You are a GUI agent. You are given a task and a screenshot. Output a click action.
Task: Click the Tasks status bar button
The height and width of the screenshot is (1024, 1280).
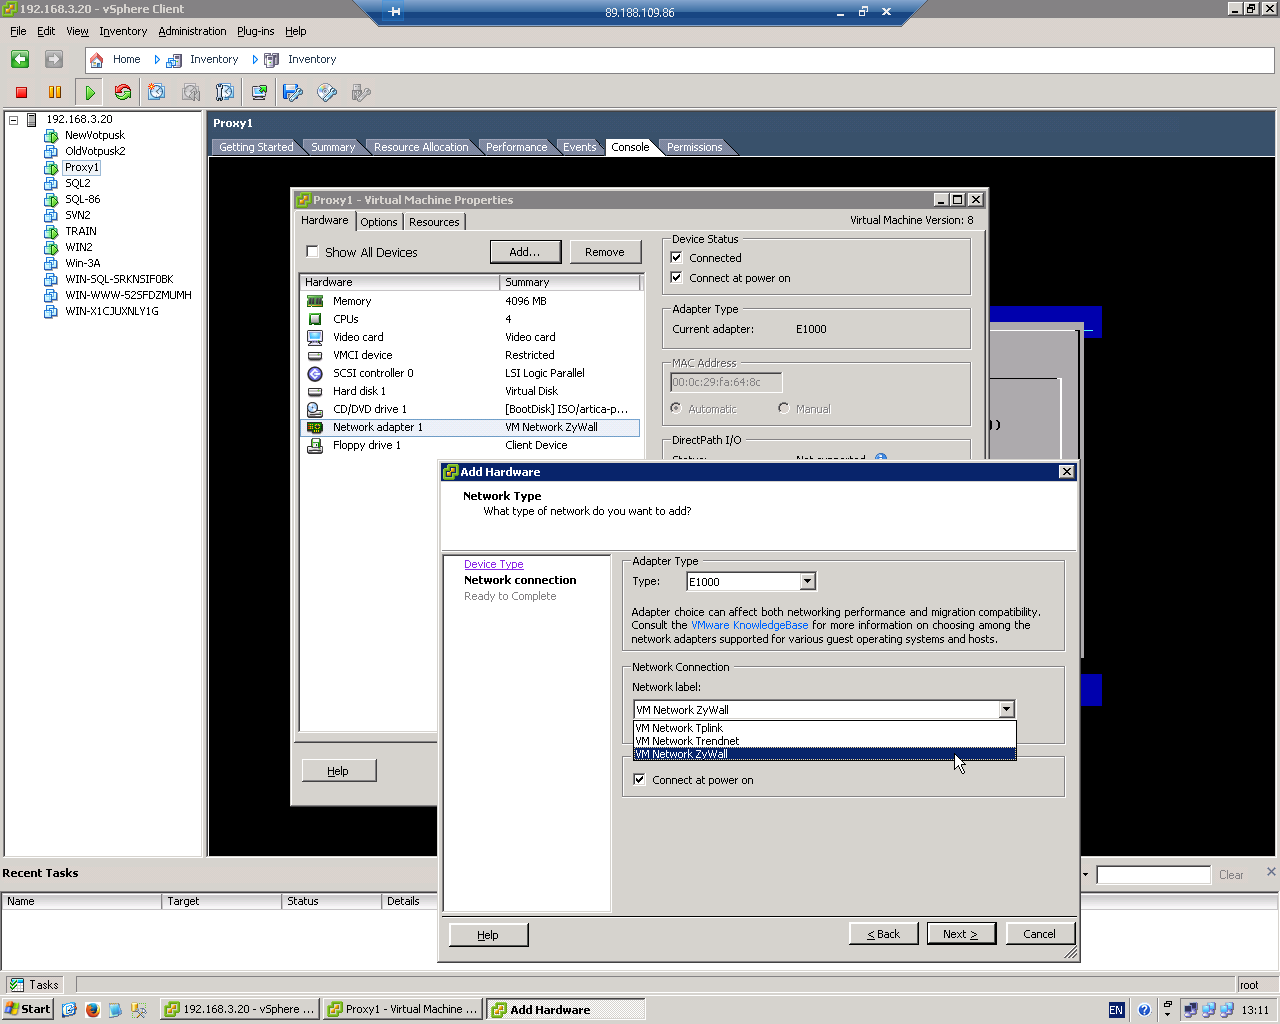click(34, 985)
